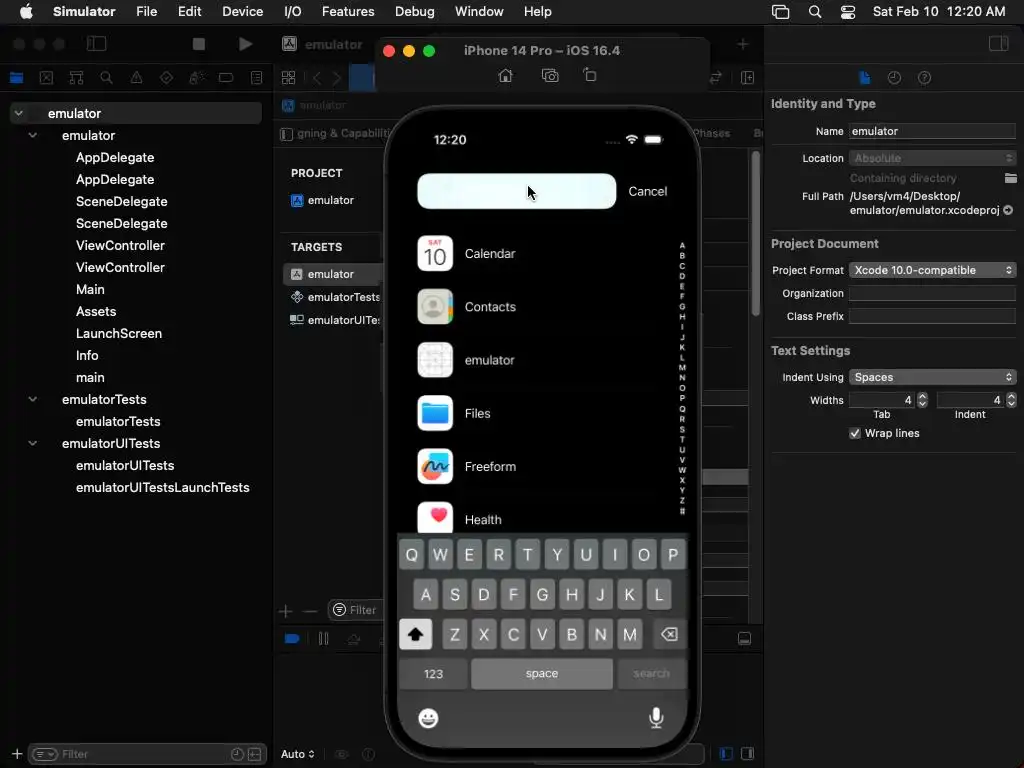Cancel the iOS app library search
This screenshot has width=1024, height=768.
pos(647,191)
